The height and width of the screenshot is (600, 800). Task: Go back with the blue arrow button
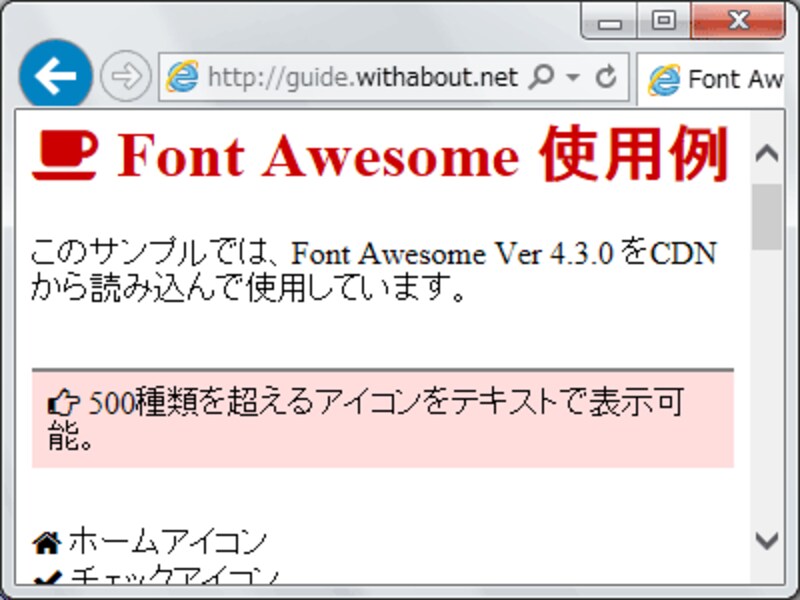[x=56, y=75]
